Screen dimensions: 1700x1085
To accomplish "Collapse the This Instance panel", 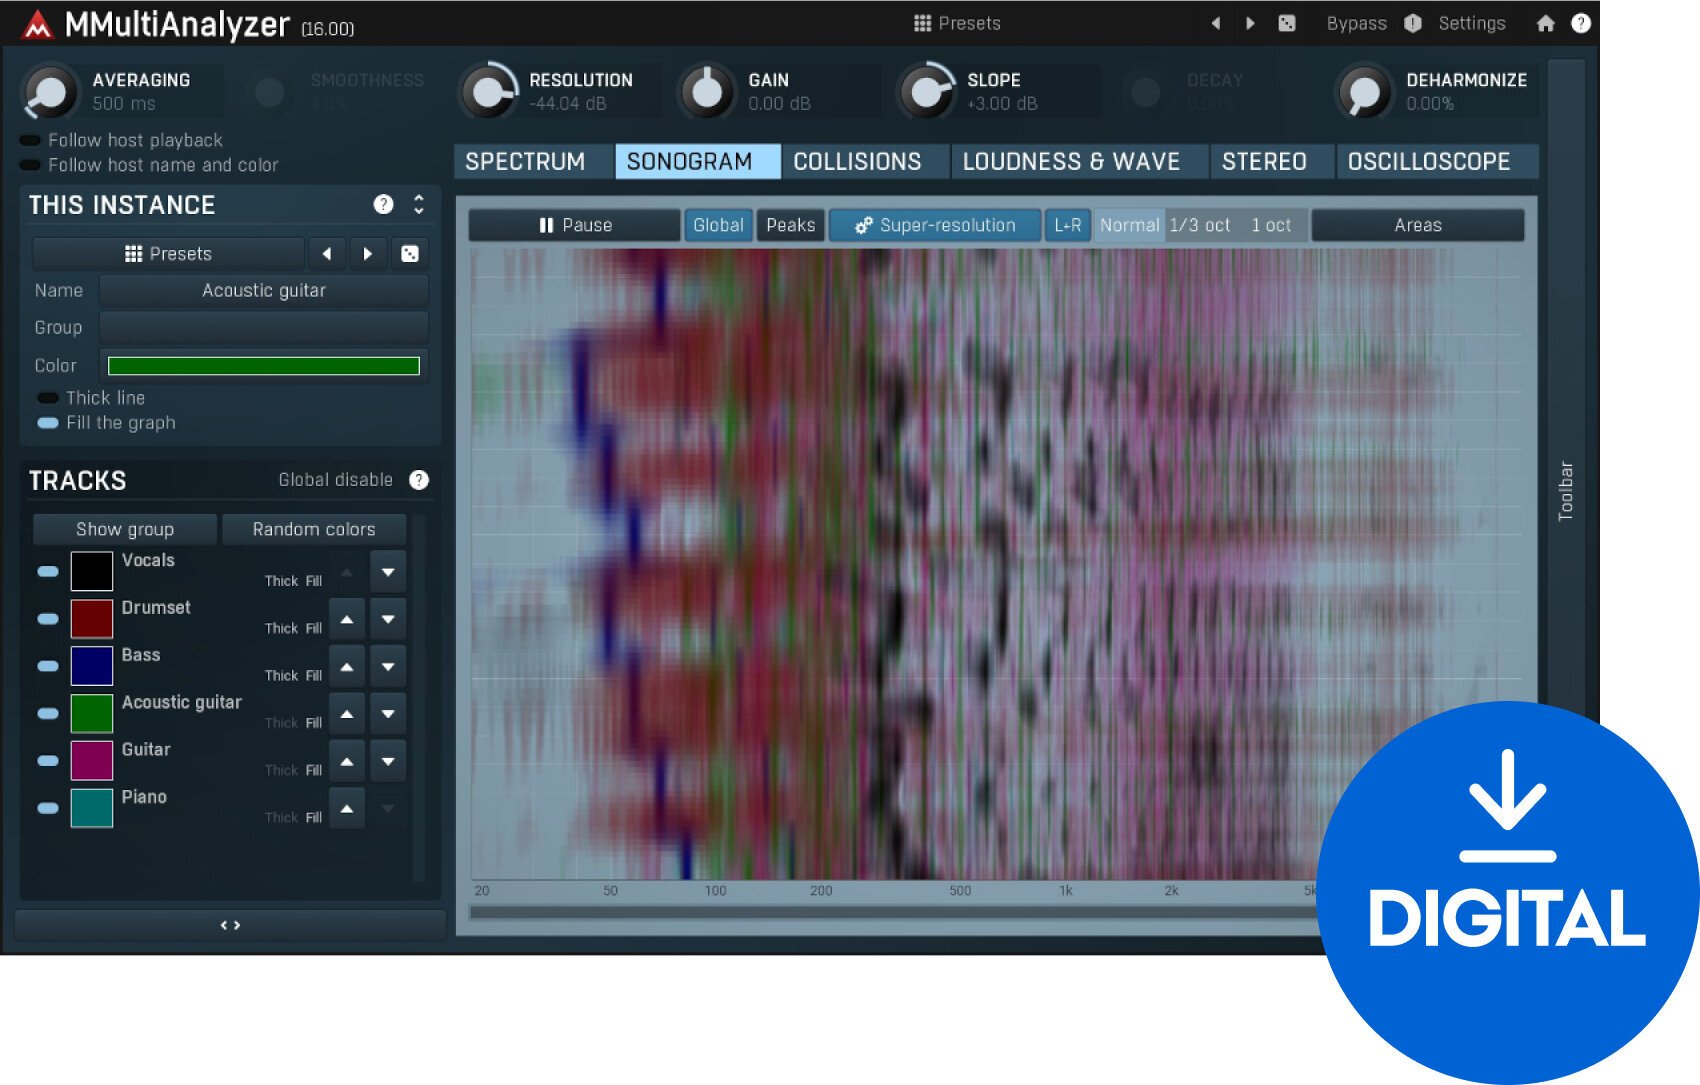I will tap(419, 204).
